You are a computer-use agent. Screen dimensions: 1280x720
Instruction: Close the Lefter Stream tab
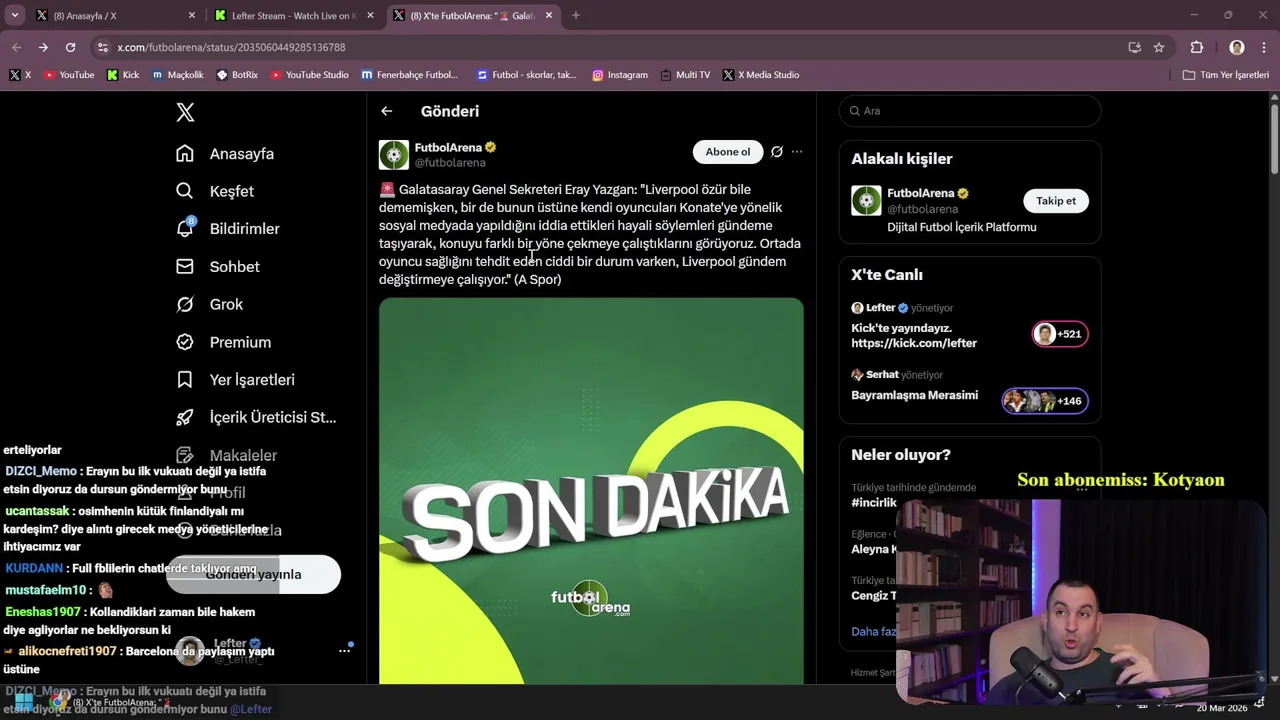370,16
